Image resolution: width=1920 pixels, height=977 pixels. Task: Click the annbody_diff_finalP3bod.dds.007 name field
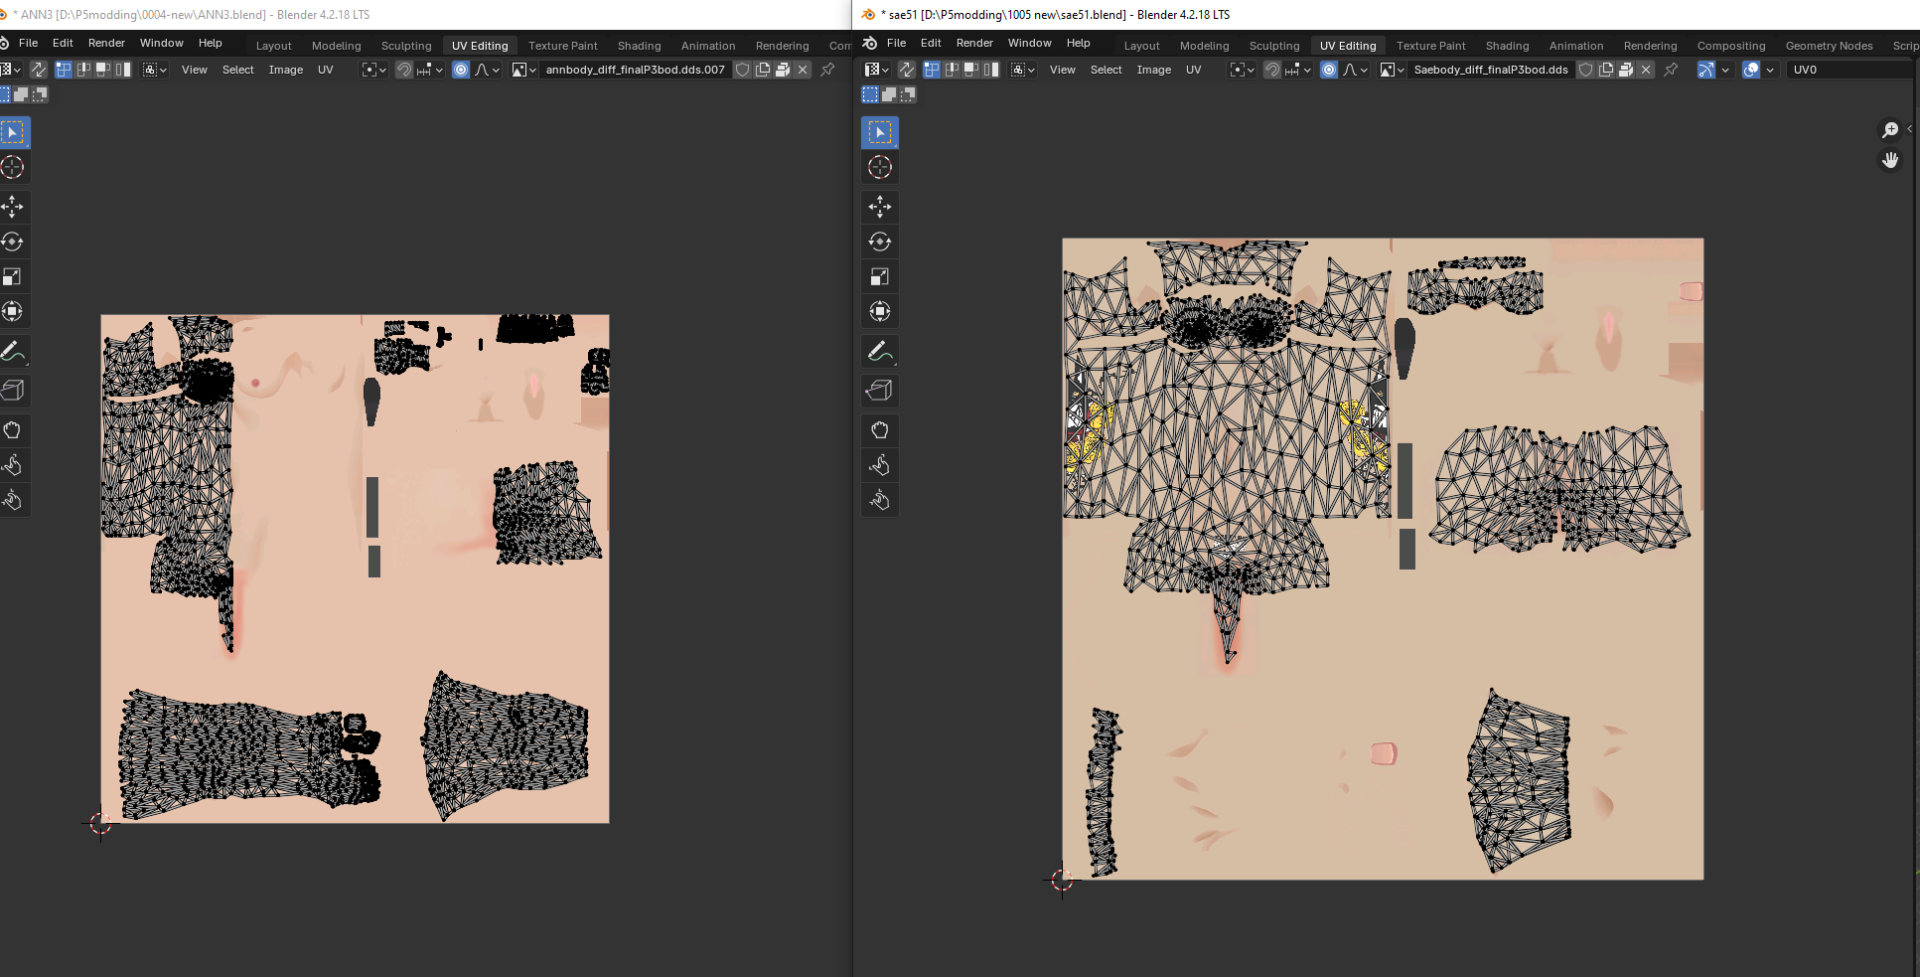tap(635, 70)
